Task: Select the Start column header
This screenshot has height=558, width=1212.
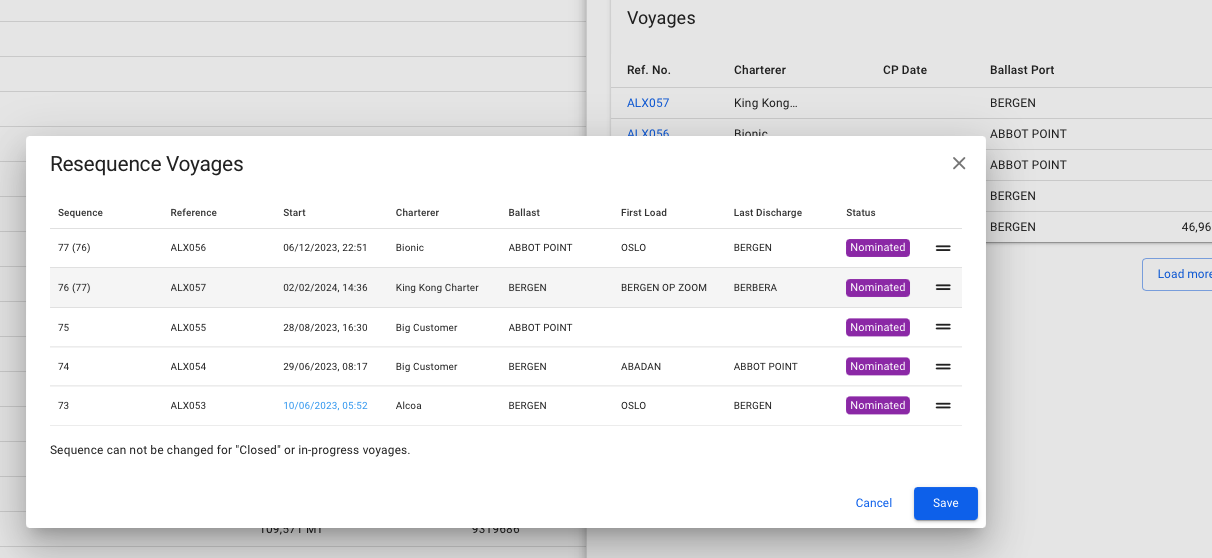Action: pyautogui.click(x=294, y=213)
